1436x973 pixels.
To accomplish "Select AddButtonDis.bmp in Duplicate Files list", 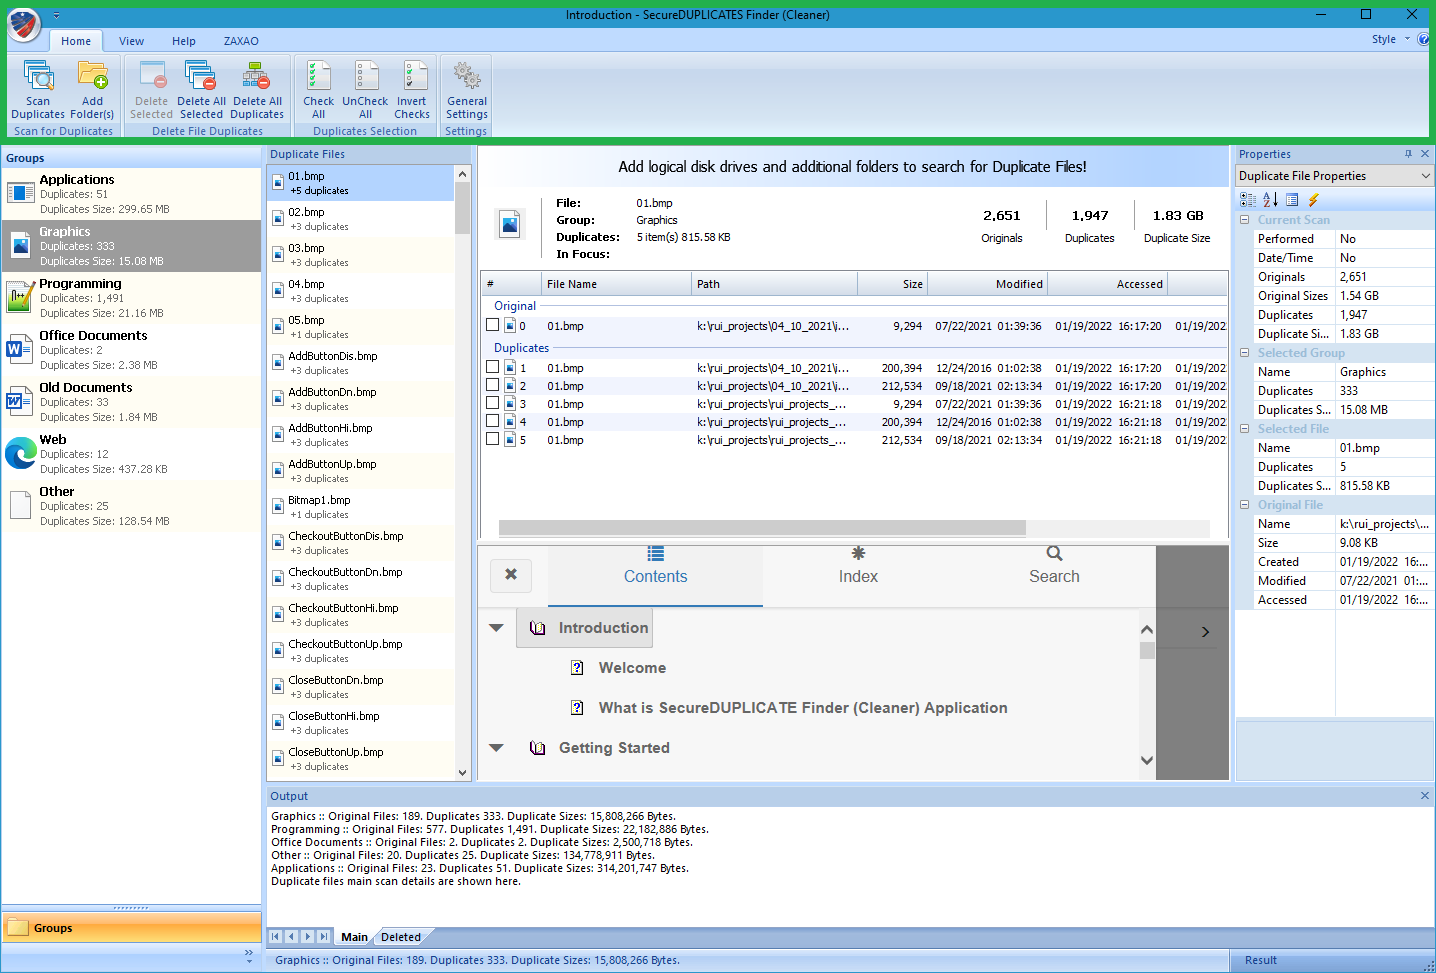I will [x=361, y=363].
